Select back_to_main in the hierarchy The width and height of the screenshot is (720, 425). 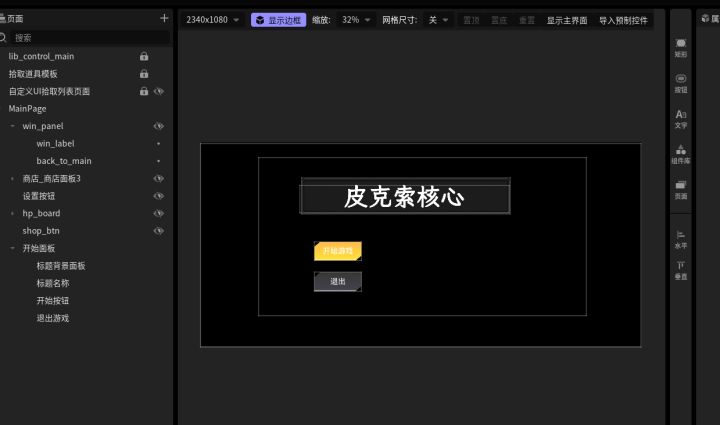click(64, 161)
